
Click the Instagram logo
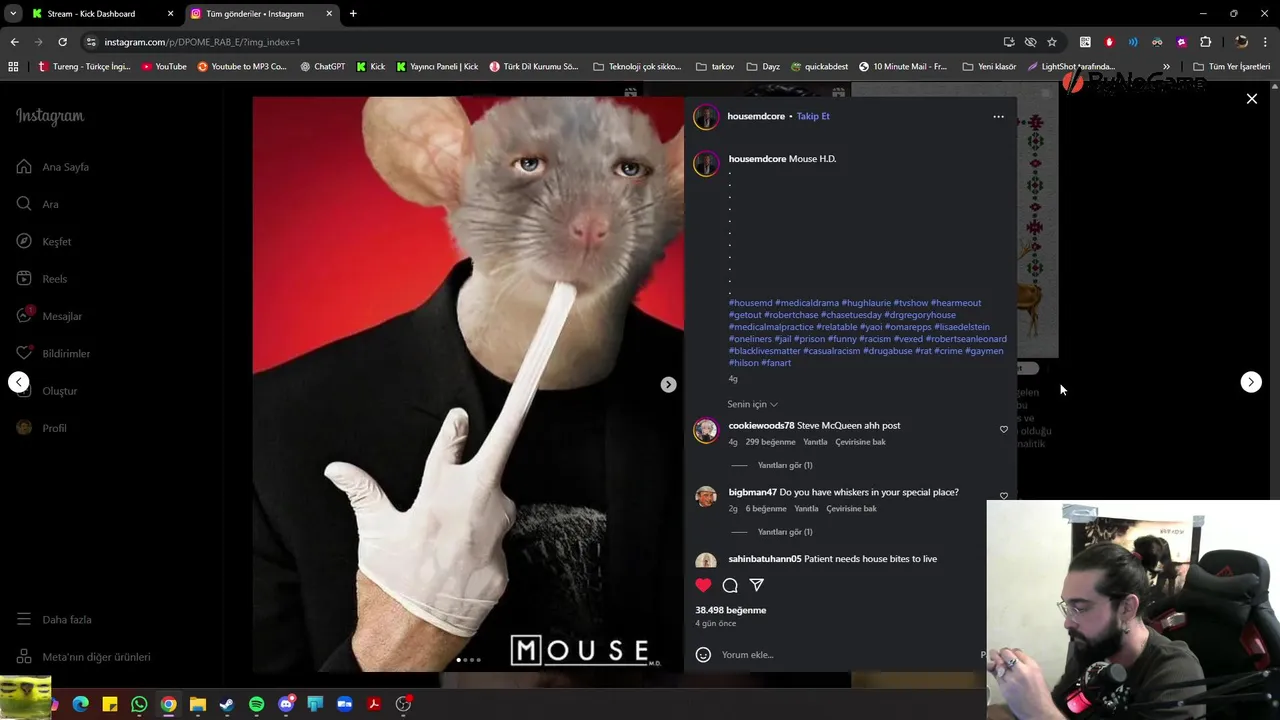(50, 116)
